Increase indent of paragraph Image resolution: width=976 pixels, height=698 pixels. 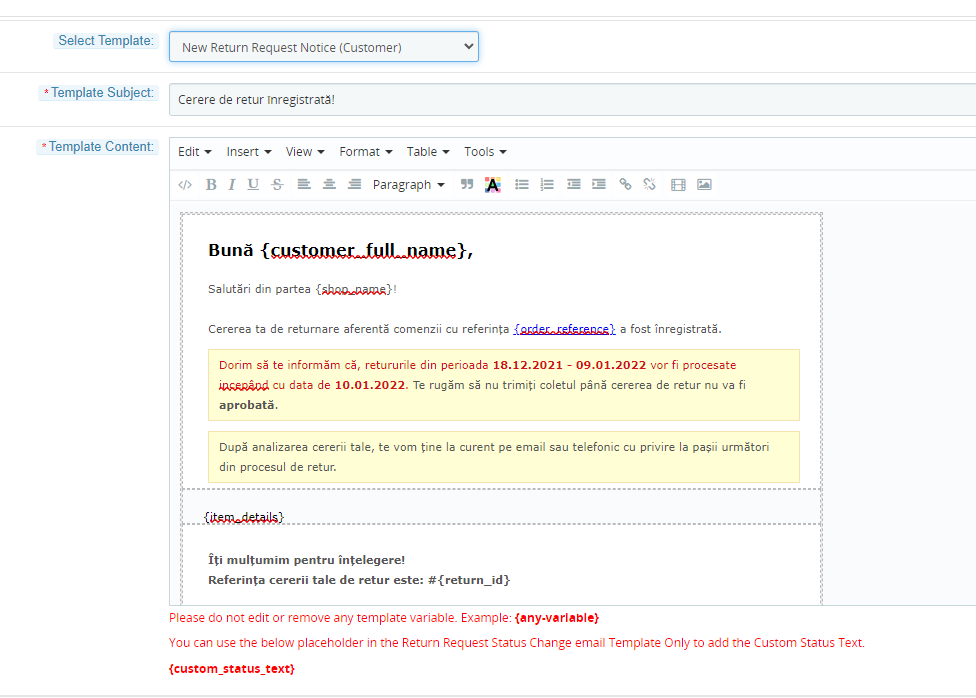point(599,184)
